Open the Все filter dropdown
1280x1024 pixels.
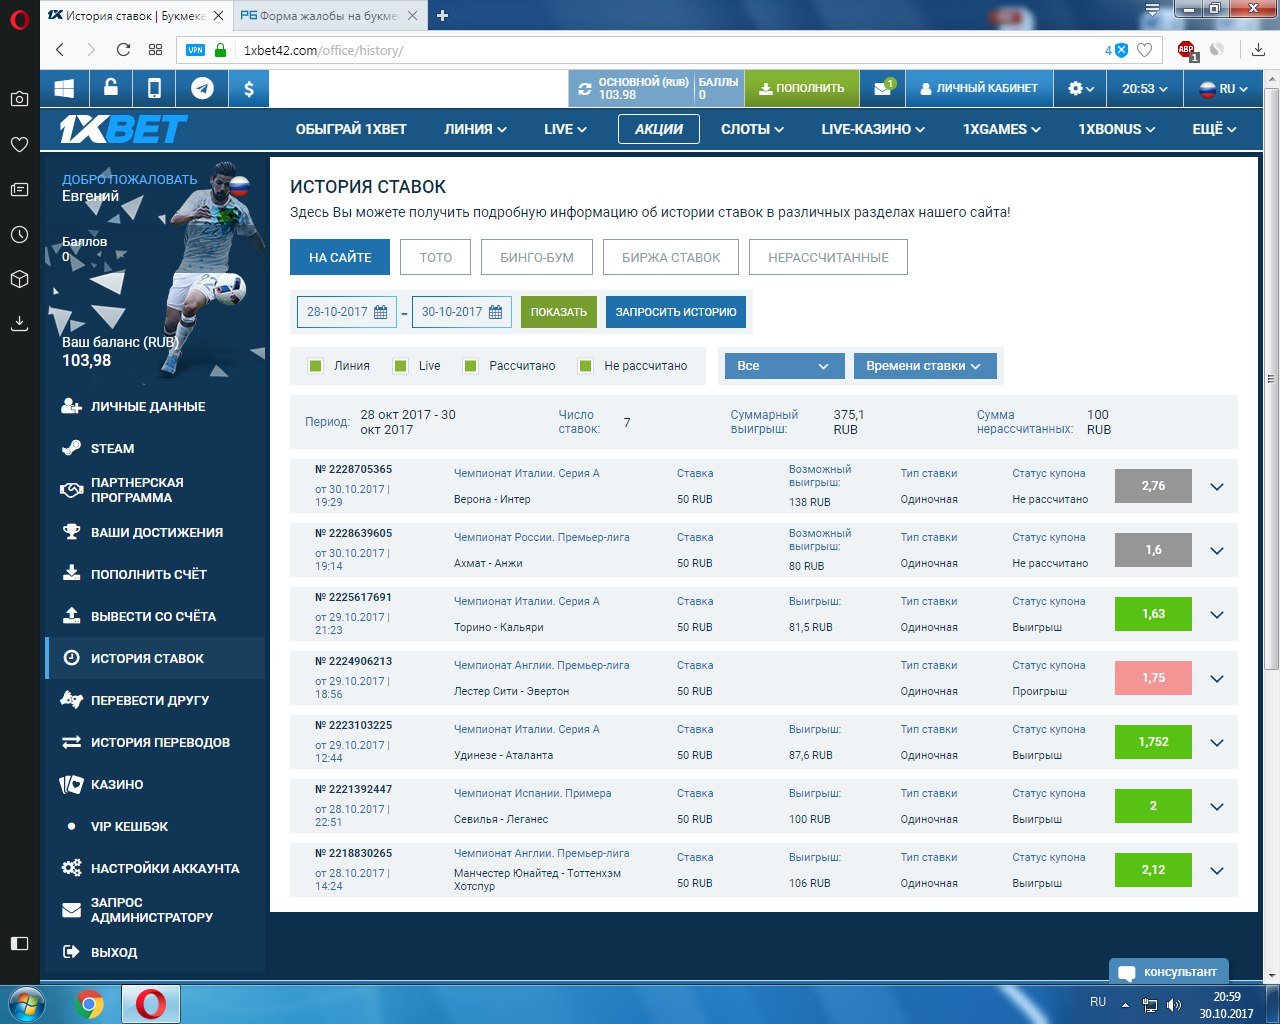pos(784,366)
